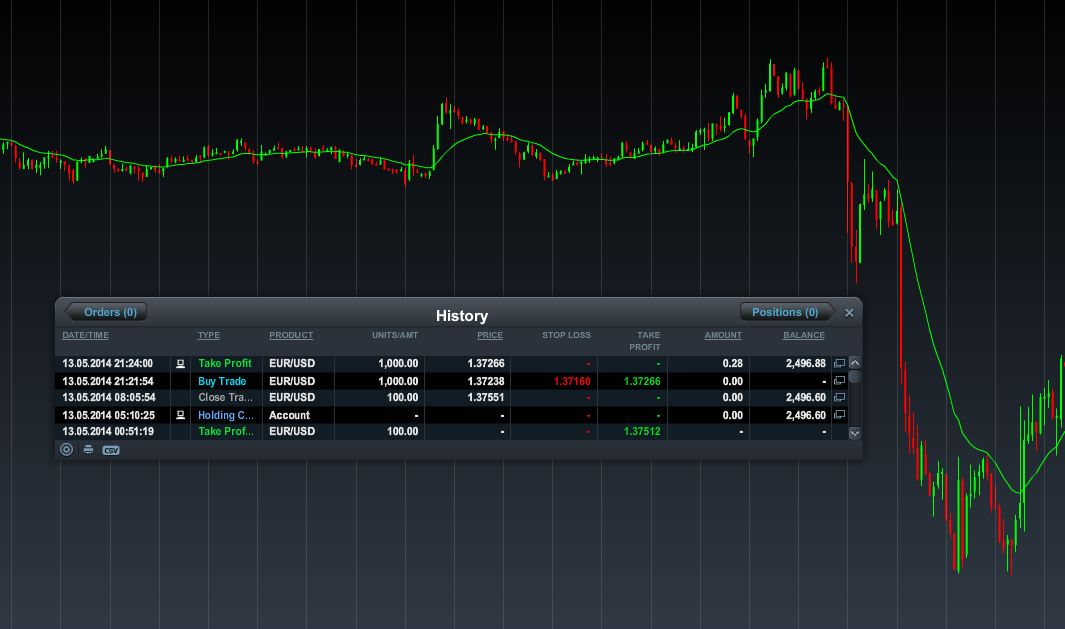Open details icon for Holding C... row
1065x629 pixels.
(840, 414)
